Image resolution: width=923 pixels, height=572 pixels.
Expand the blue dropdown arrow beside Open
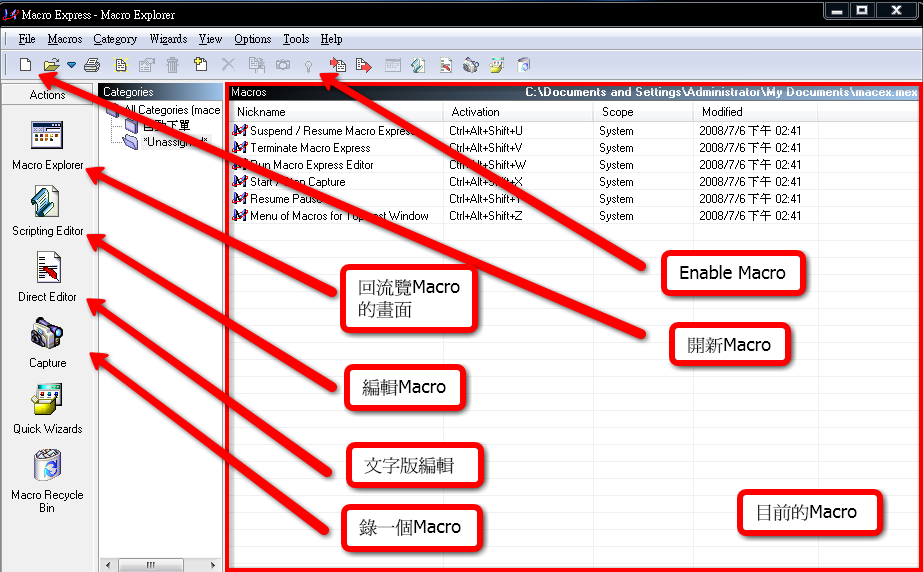(x=71, y=64)
